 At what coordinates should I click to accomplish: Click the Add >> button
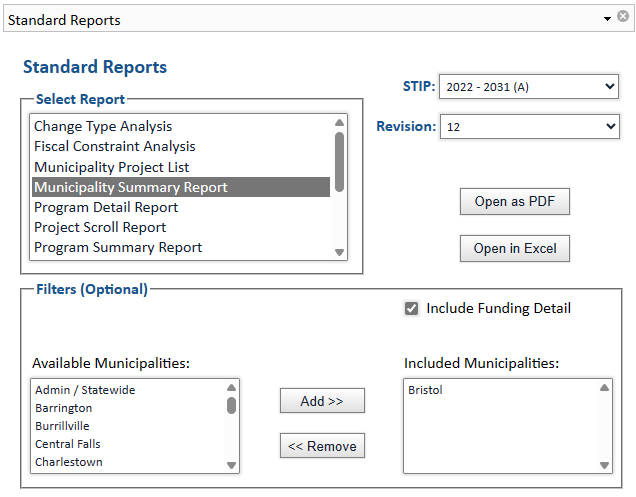point(322,401)
